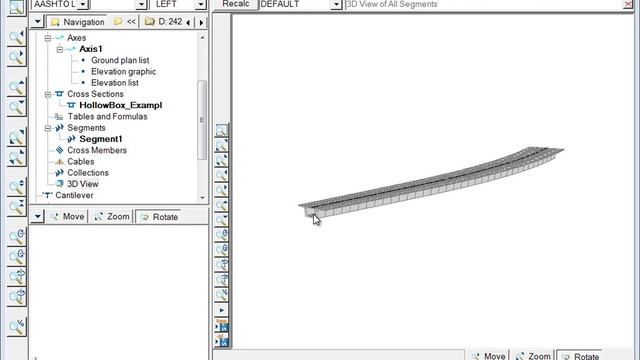Click the zoom percent magnifier in the 3D view toolbar
The width and height of the screenshot is (640, 360).
(x=222, y=295)
